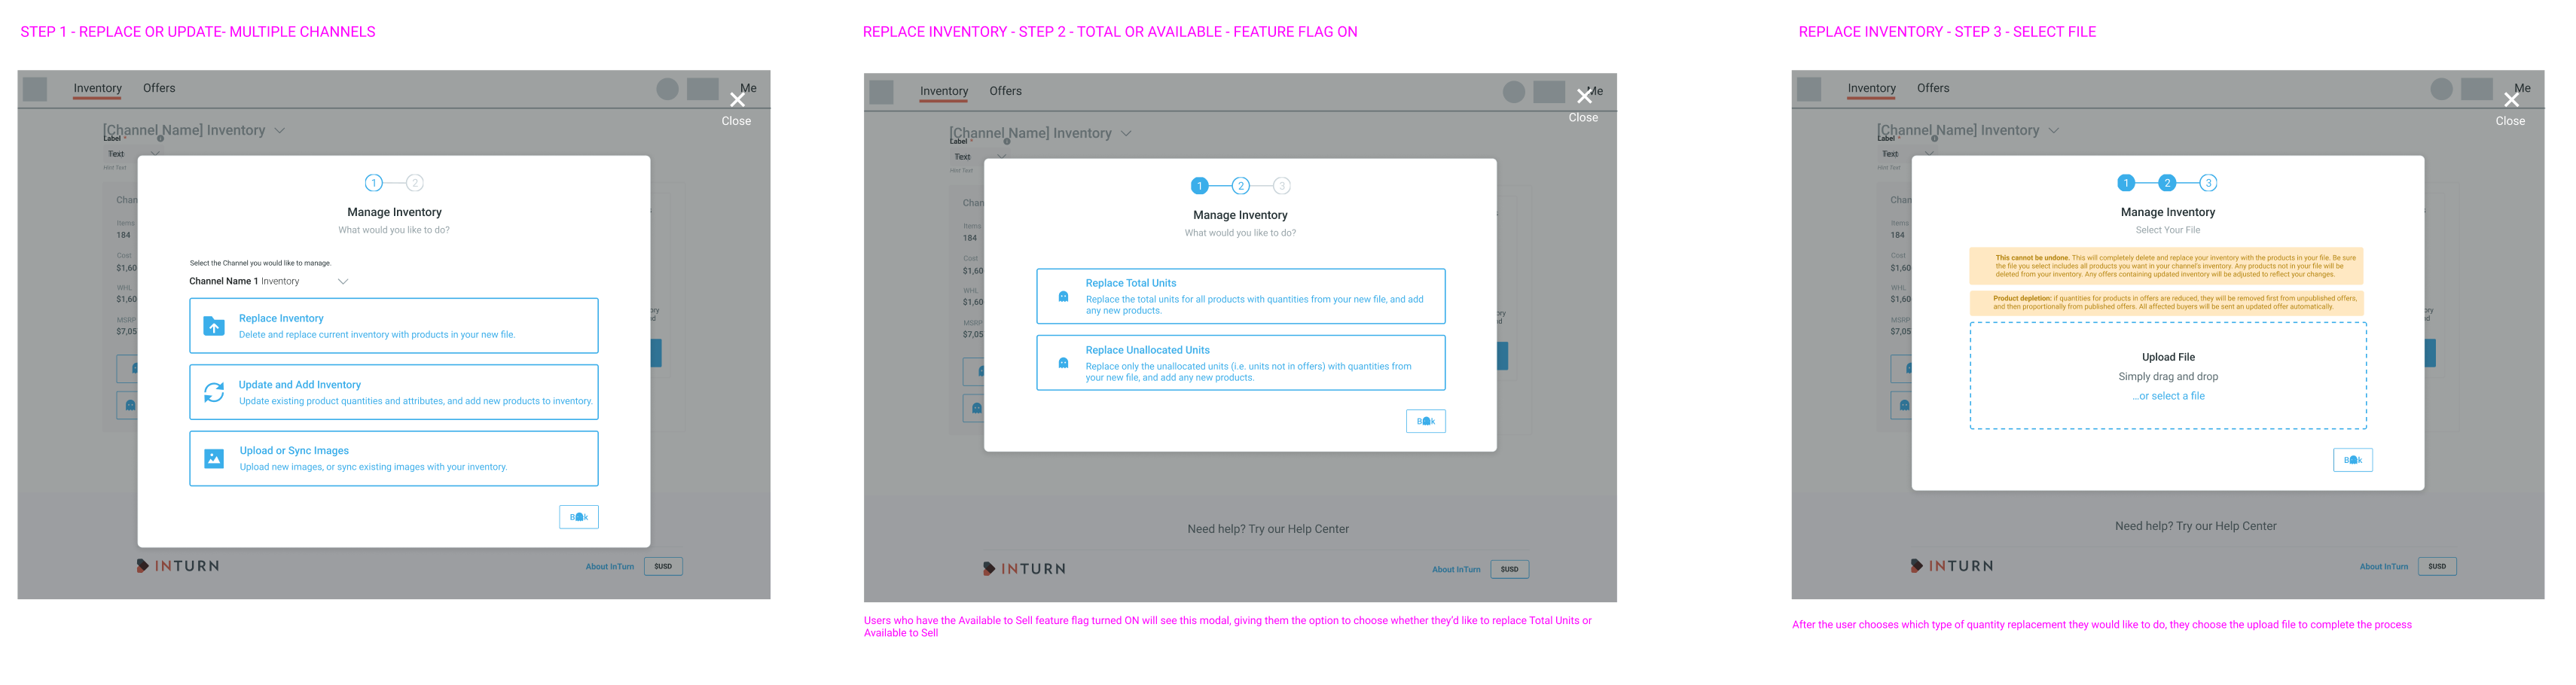2576x685 pixels.
Task: Click 'Need help? Try our Help Center' in Step 2
Action: click(1268, 529)
